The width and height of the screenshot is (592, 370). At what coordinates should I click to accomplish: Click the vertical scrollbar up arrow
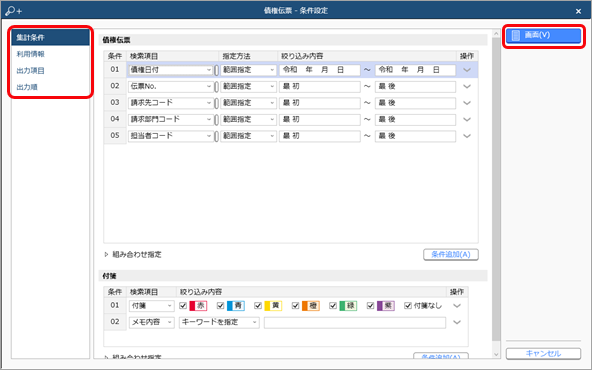tap(496, 34)
